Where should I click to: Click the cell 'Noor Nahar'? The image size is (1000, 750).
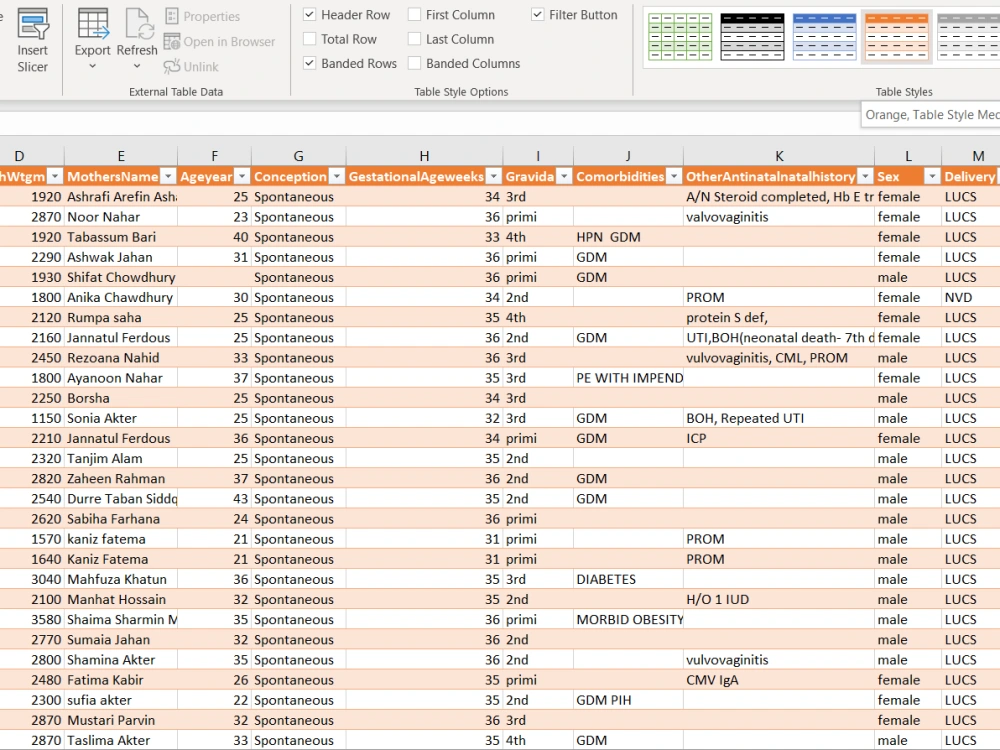click(121, 217)
